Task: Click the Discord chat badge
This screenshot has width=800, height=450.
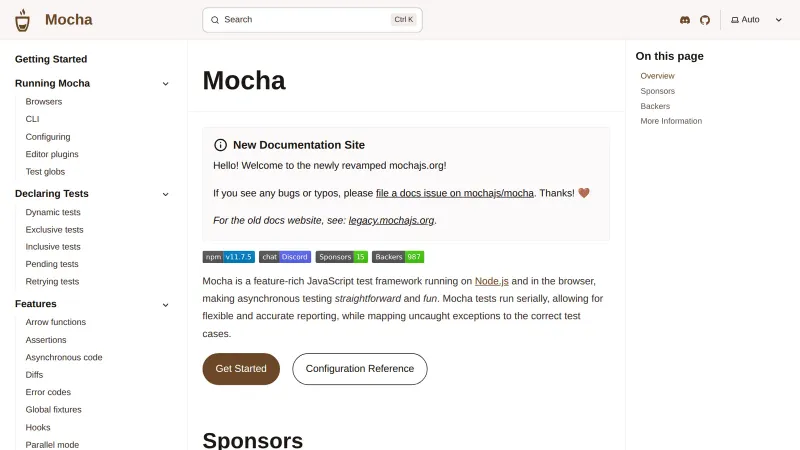Action: (x=285, y=257)
